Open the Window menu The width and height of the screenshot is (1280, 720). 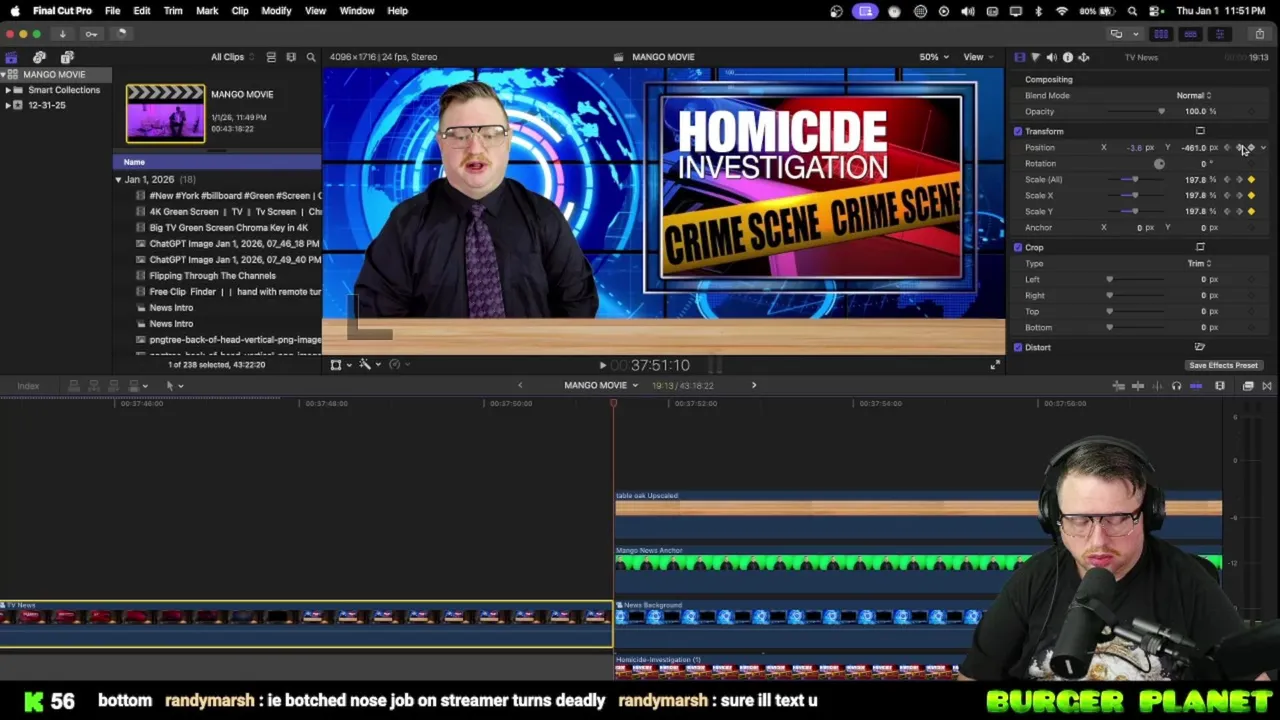click(x=357, y=10)
